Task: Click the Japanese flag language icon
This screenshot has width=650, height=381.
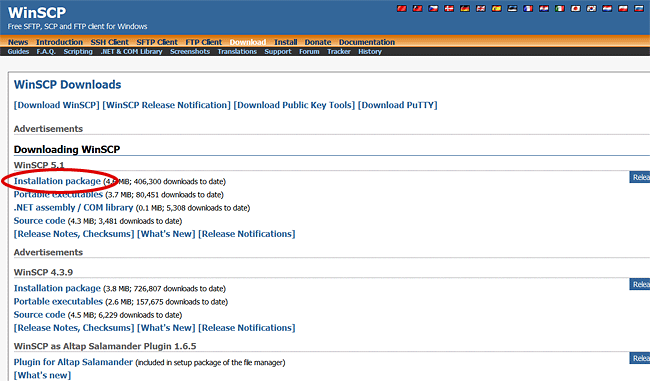Action: pyautogui.click(x=575, y=8)
